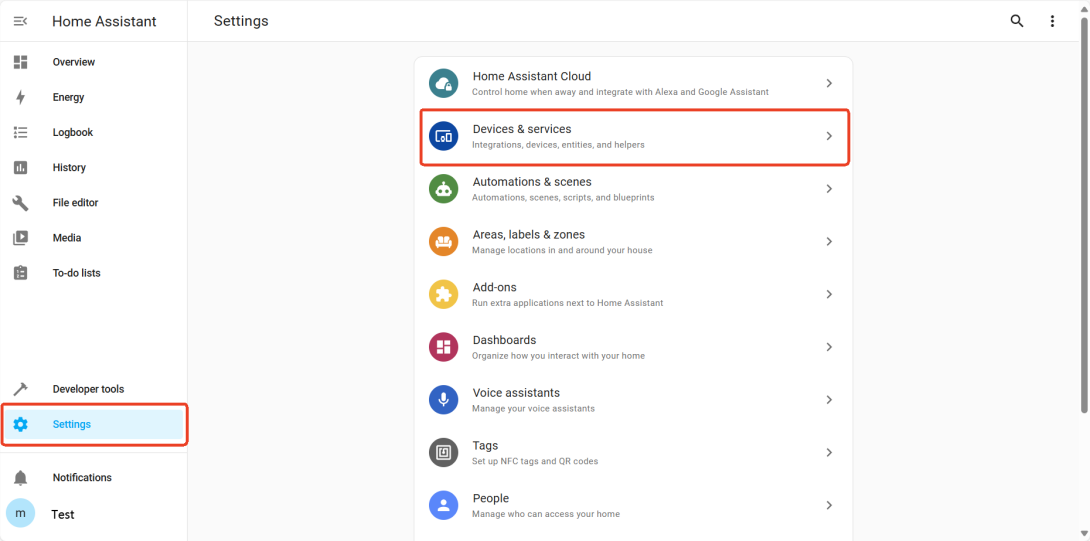Open Dashboards settings
Image resolution: width=1090 pixels, height=541 pixels.
633,347
